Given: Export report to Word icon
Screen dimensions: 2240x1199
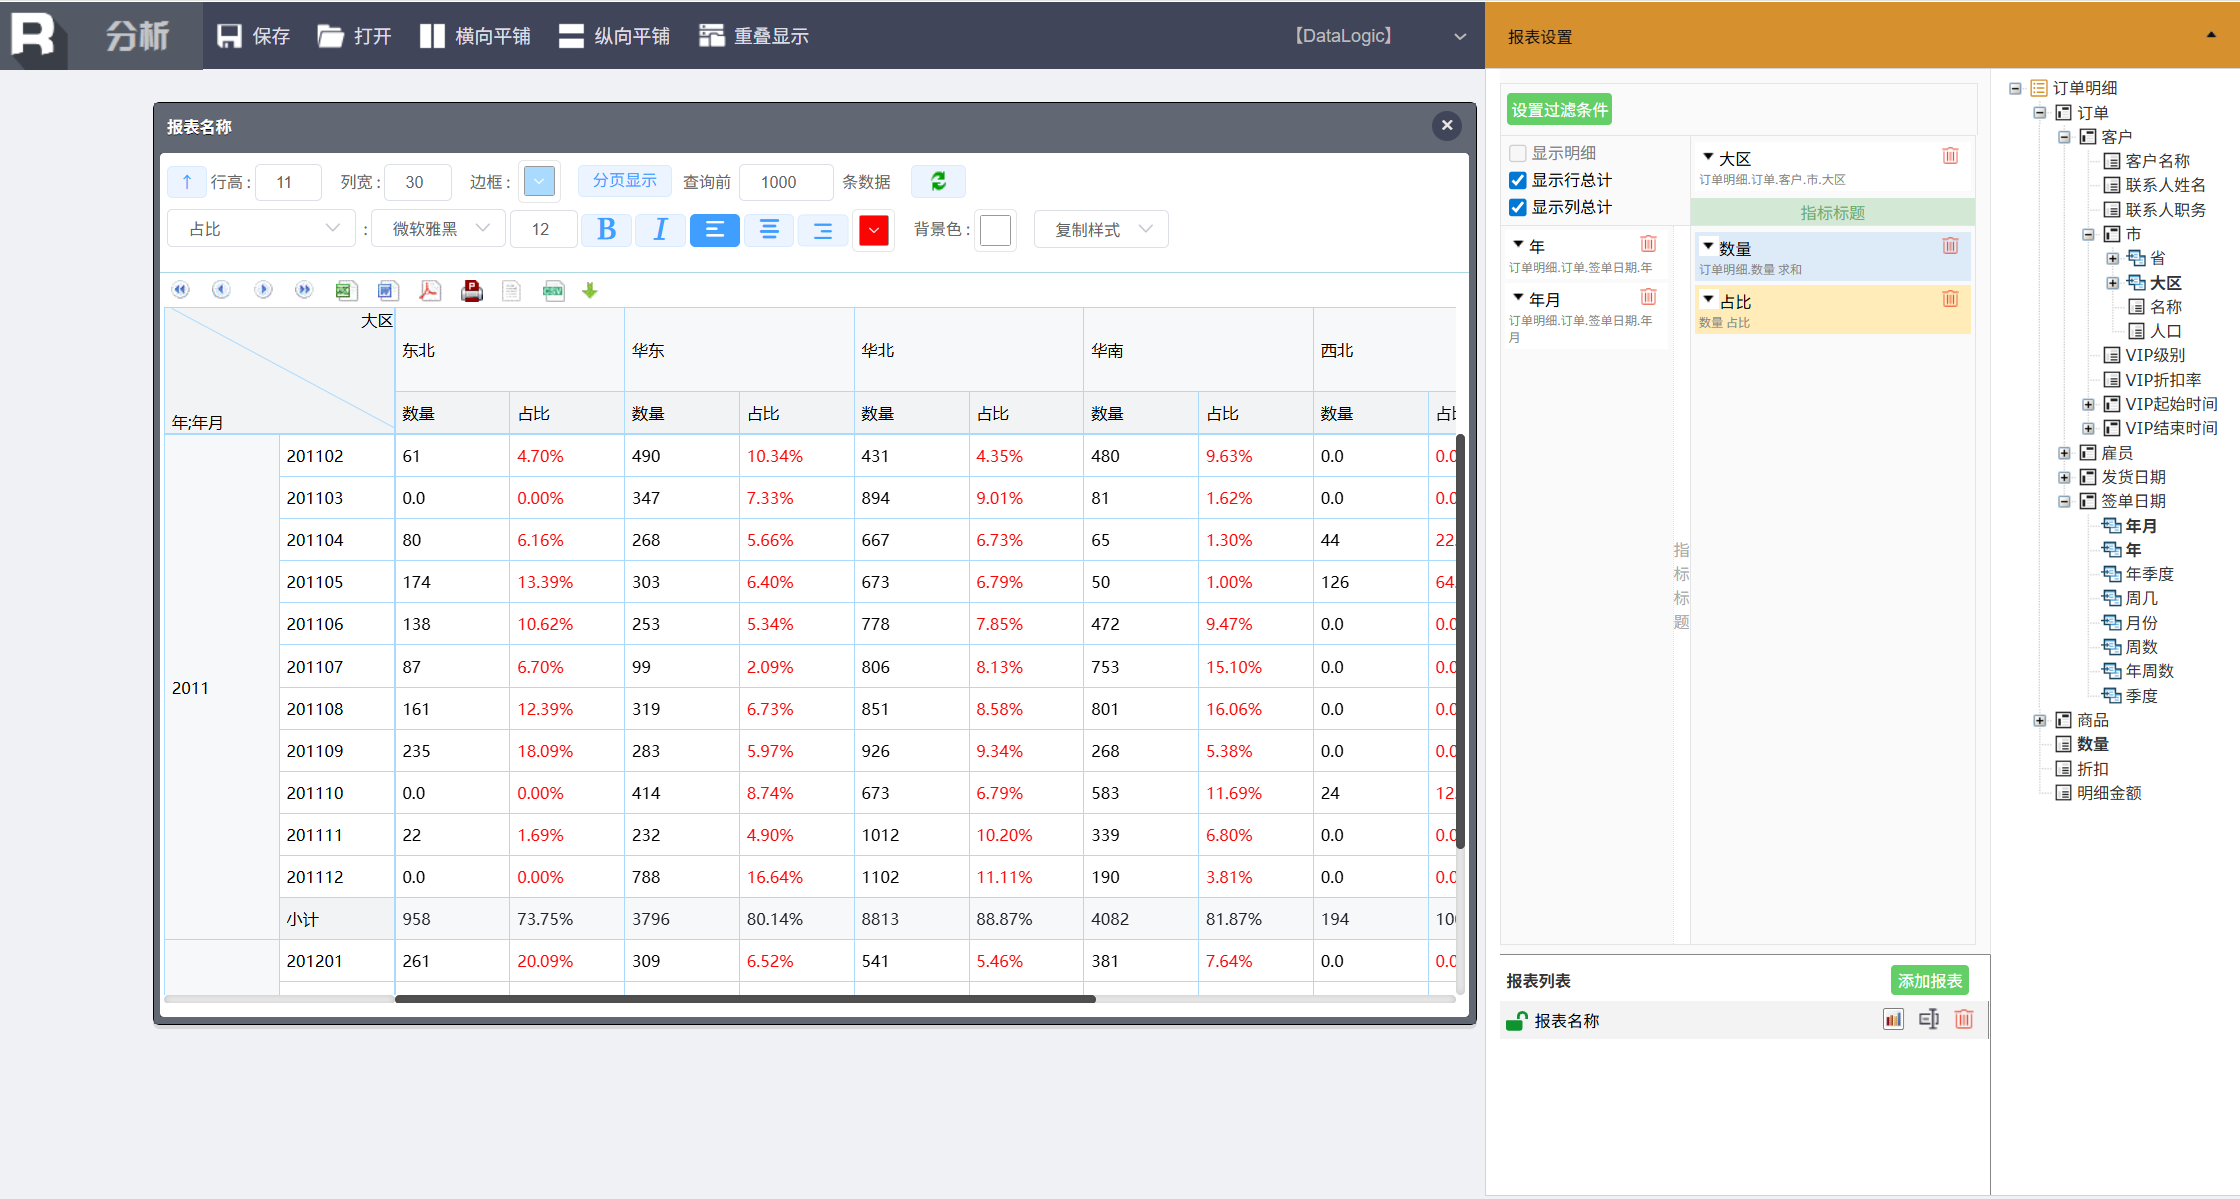Looking at the screenshot, I should pyautogui.click(x=387, y=291).
